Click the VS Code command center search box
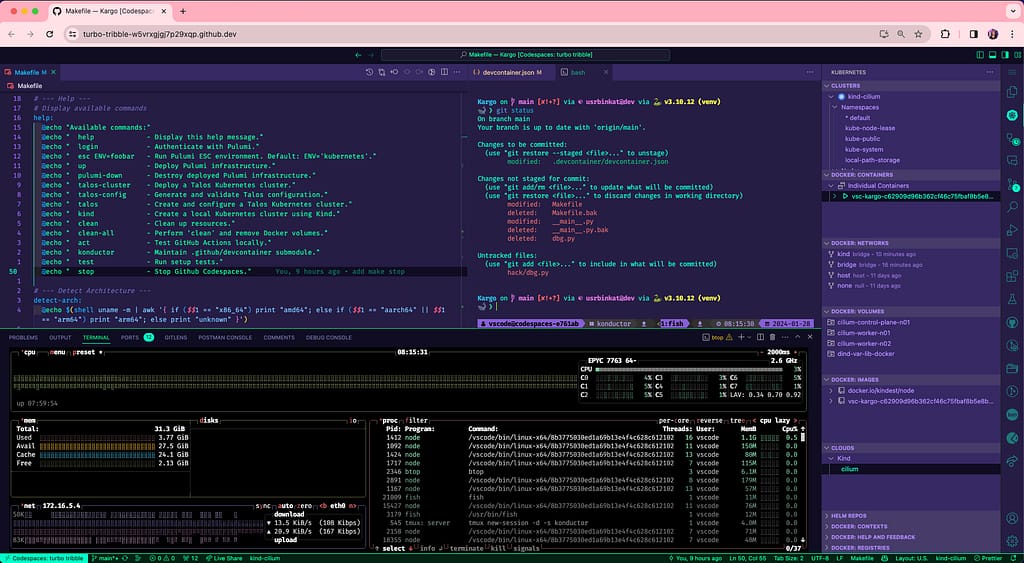Image resolution: width=1024 pixels, height=563 pixels. coord(526,55)
